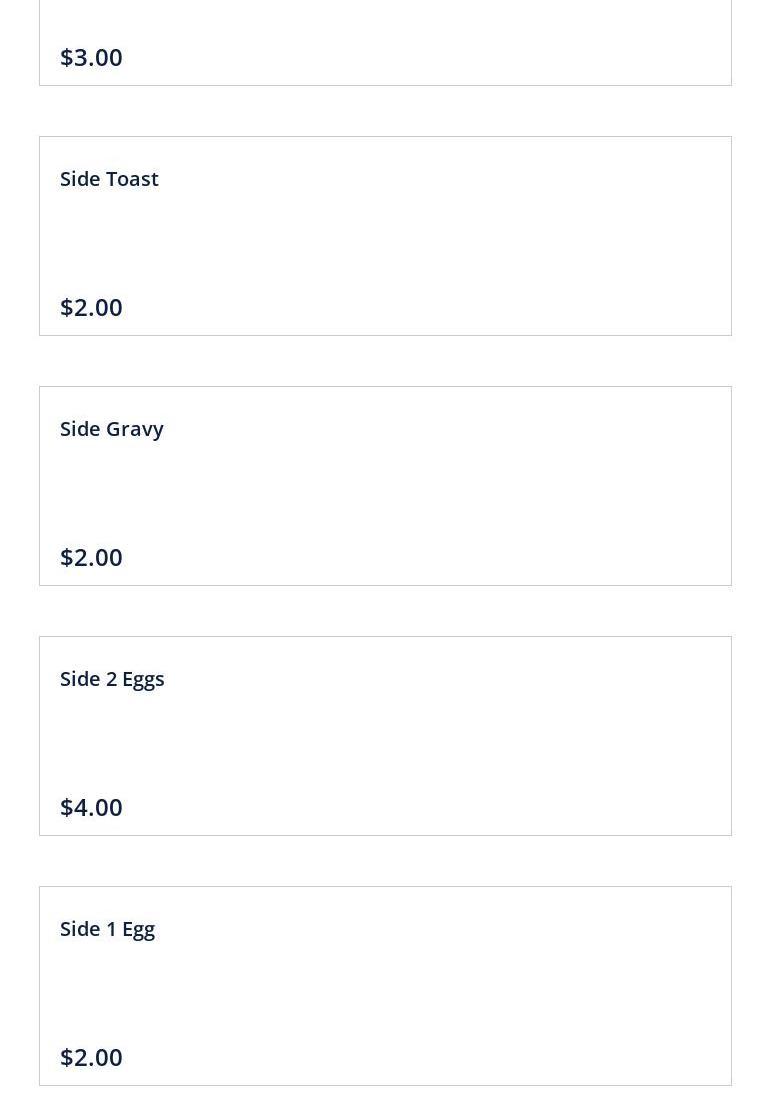Click the Side 1 Egg title
The height and width of the screenshot is (1110, 770).
[108, 929]
